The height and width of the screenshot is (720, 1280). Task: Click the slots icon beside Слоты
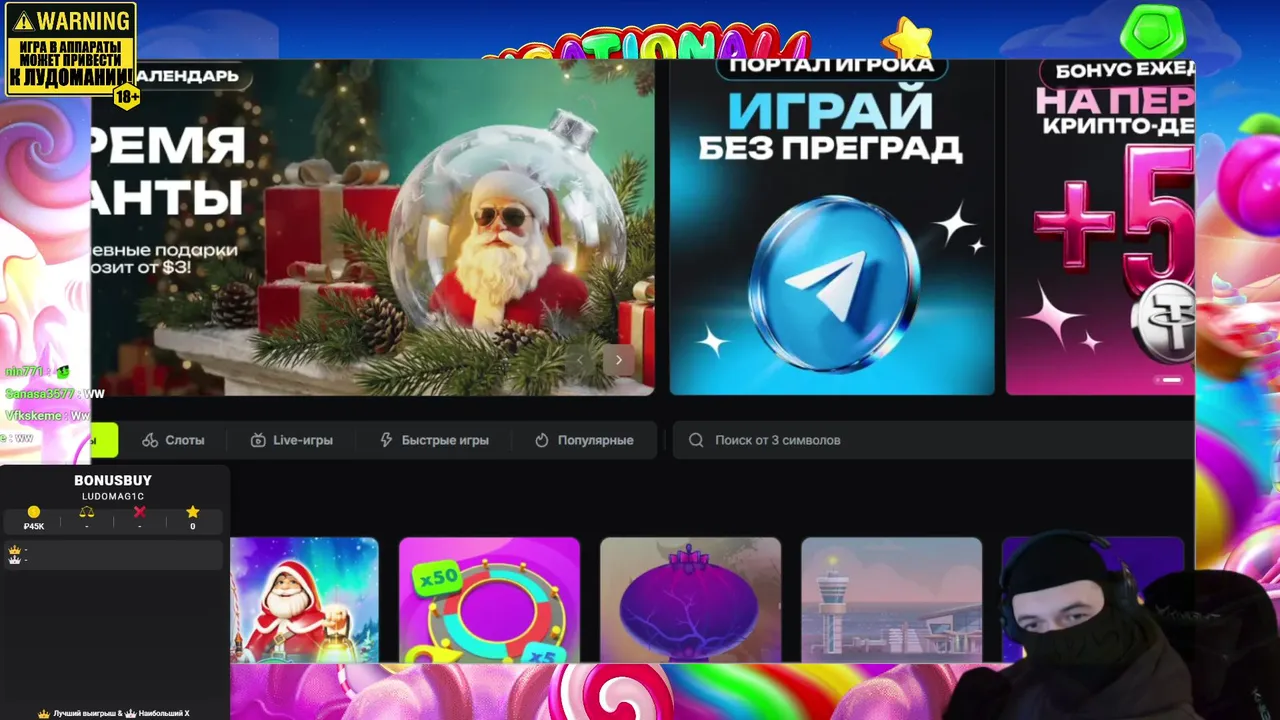tap(150, 440)
